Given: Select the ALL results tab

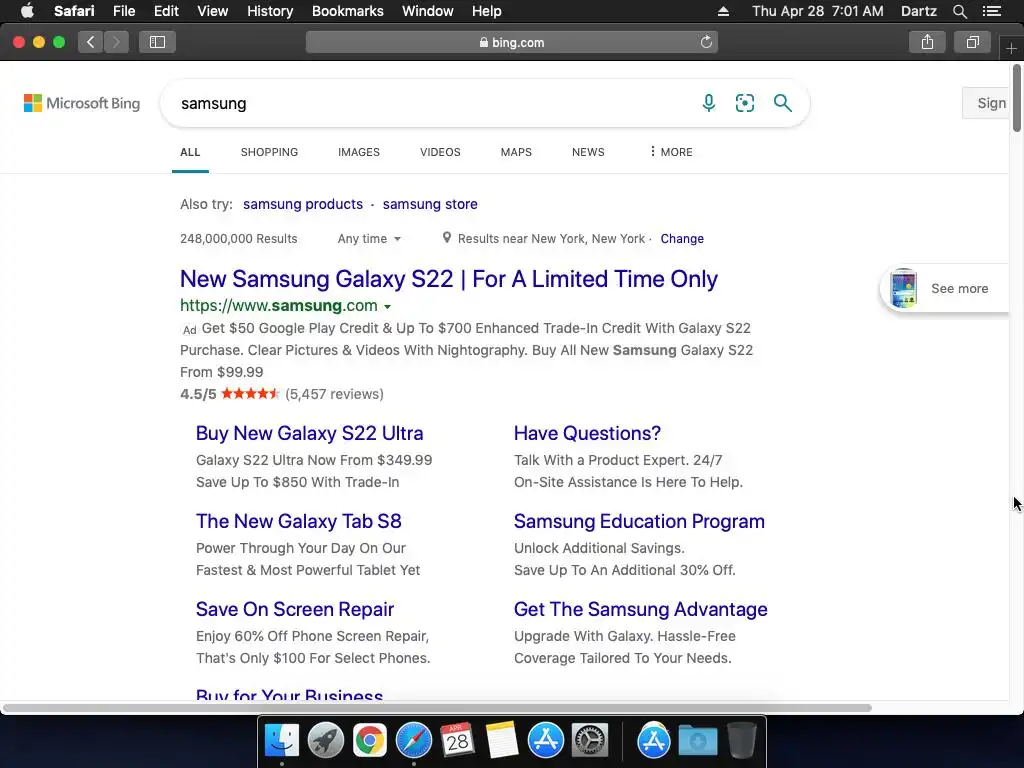Looking at the screenshot, I should (190, 152).
